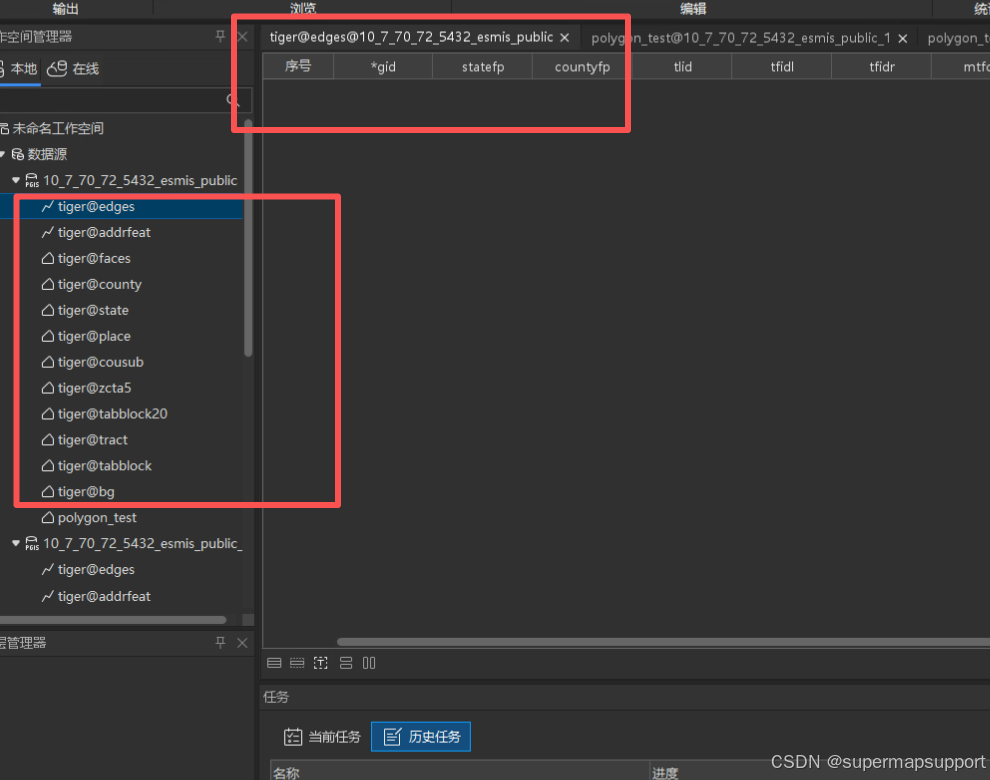Screen dimensions: 990x780
Task: Click the 名称 column header in tasks
Action: (460, 772)
